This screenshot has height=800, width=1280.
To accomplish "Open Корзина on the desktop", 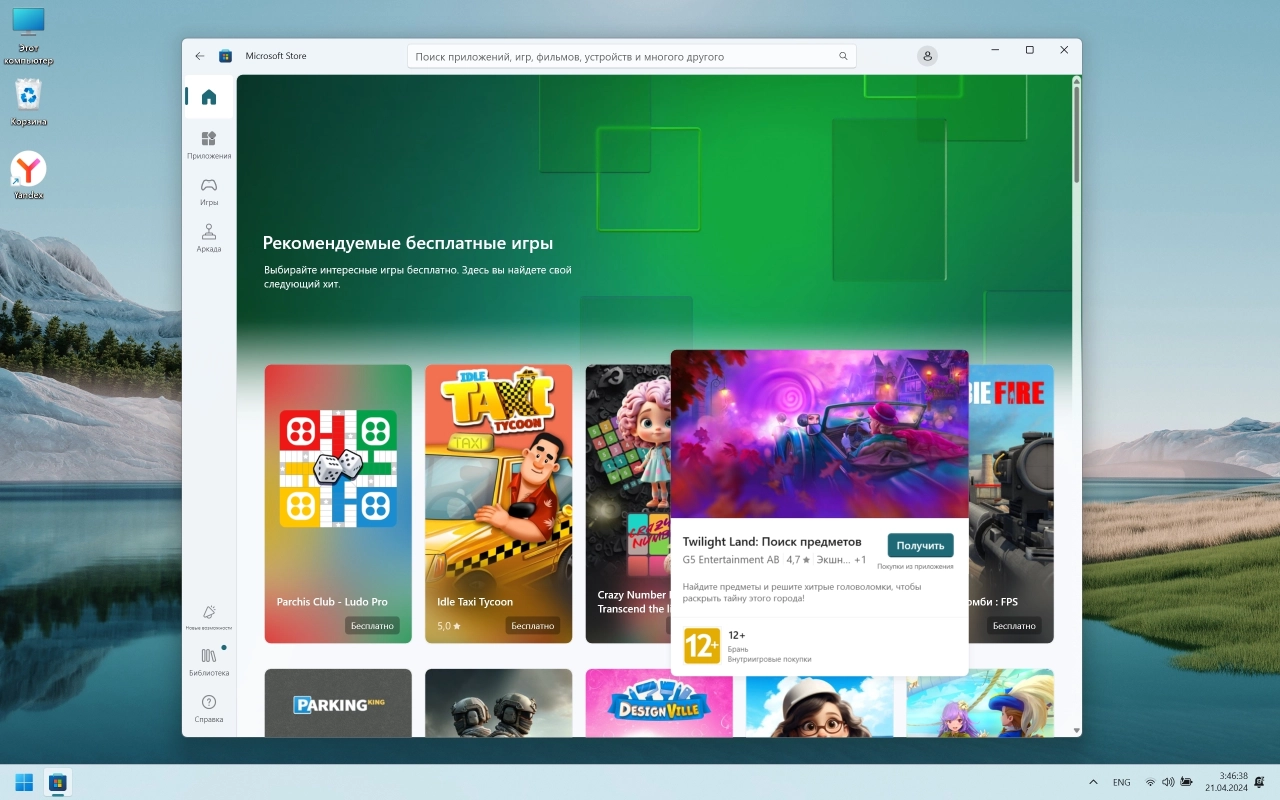I will tap(29, 103).
